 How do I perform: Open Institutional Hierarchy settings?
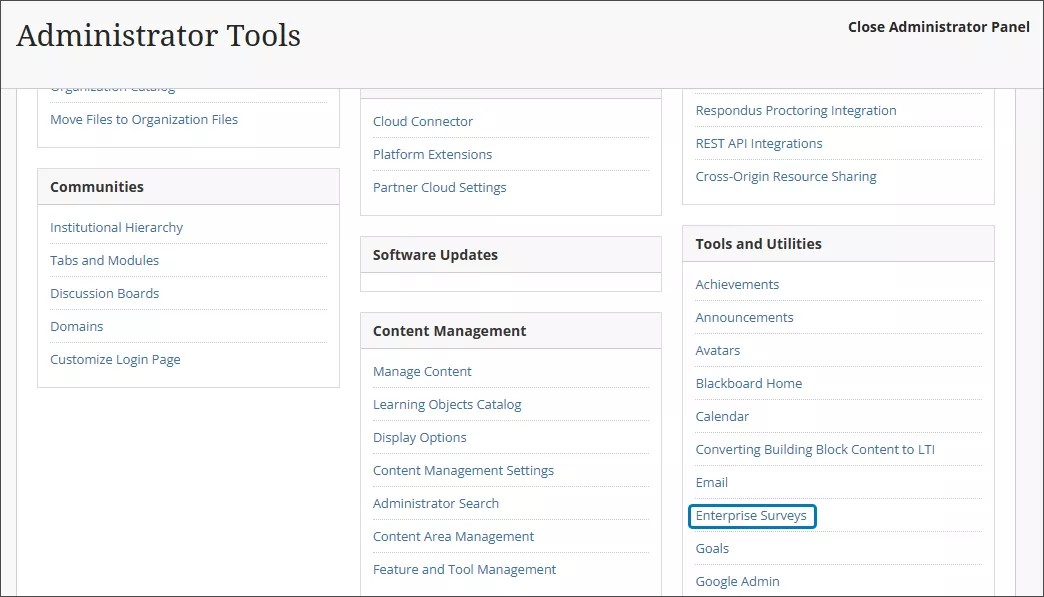[x=116, y=227]
